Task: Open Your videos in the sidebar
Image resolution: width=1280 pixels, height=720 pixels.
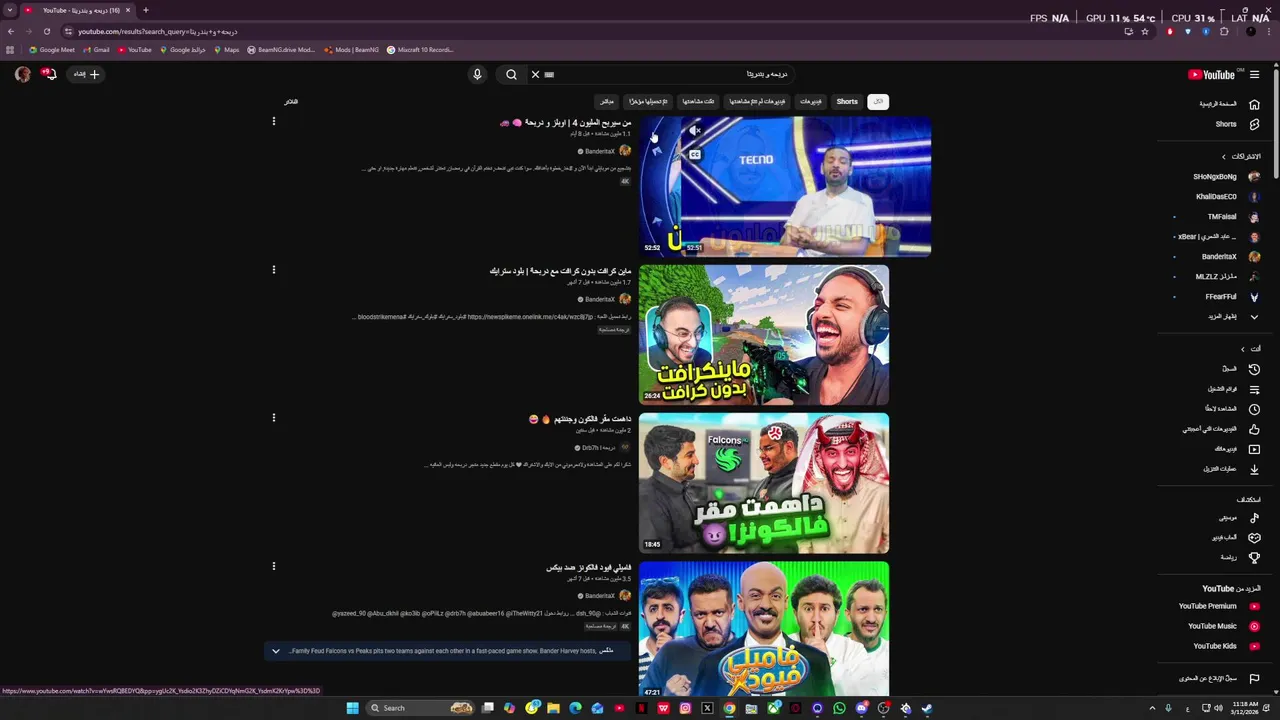Action: pos(1228,449)
